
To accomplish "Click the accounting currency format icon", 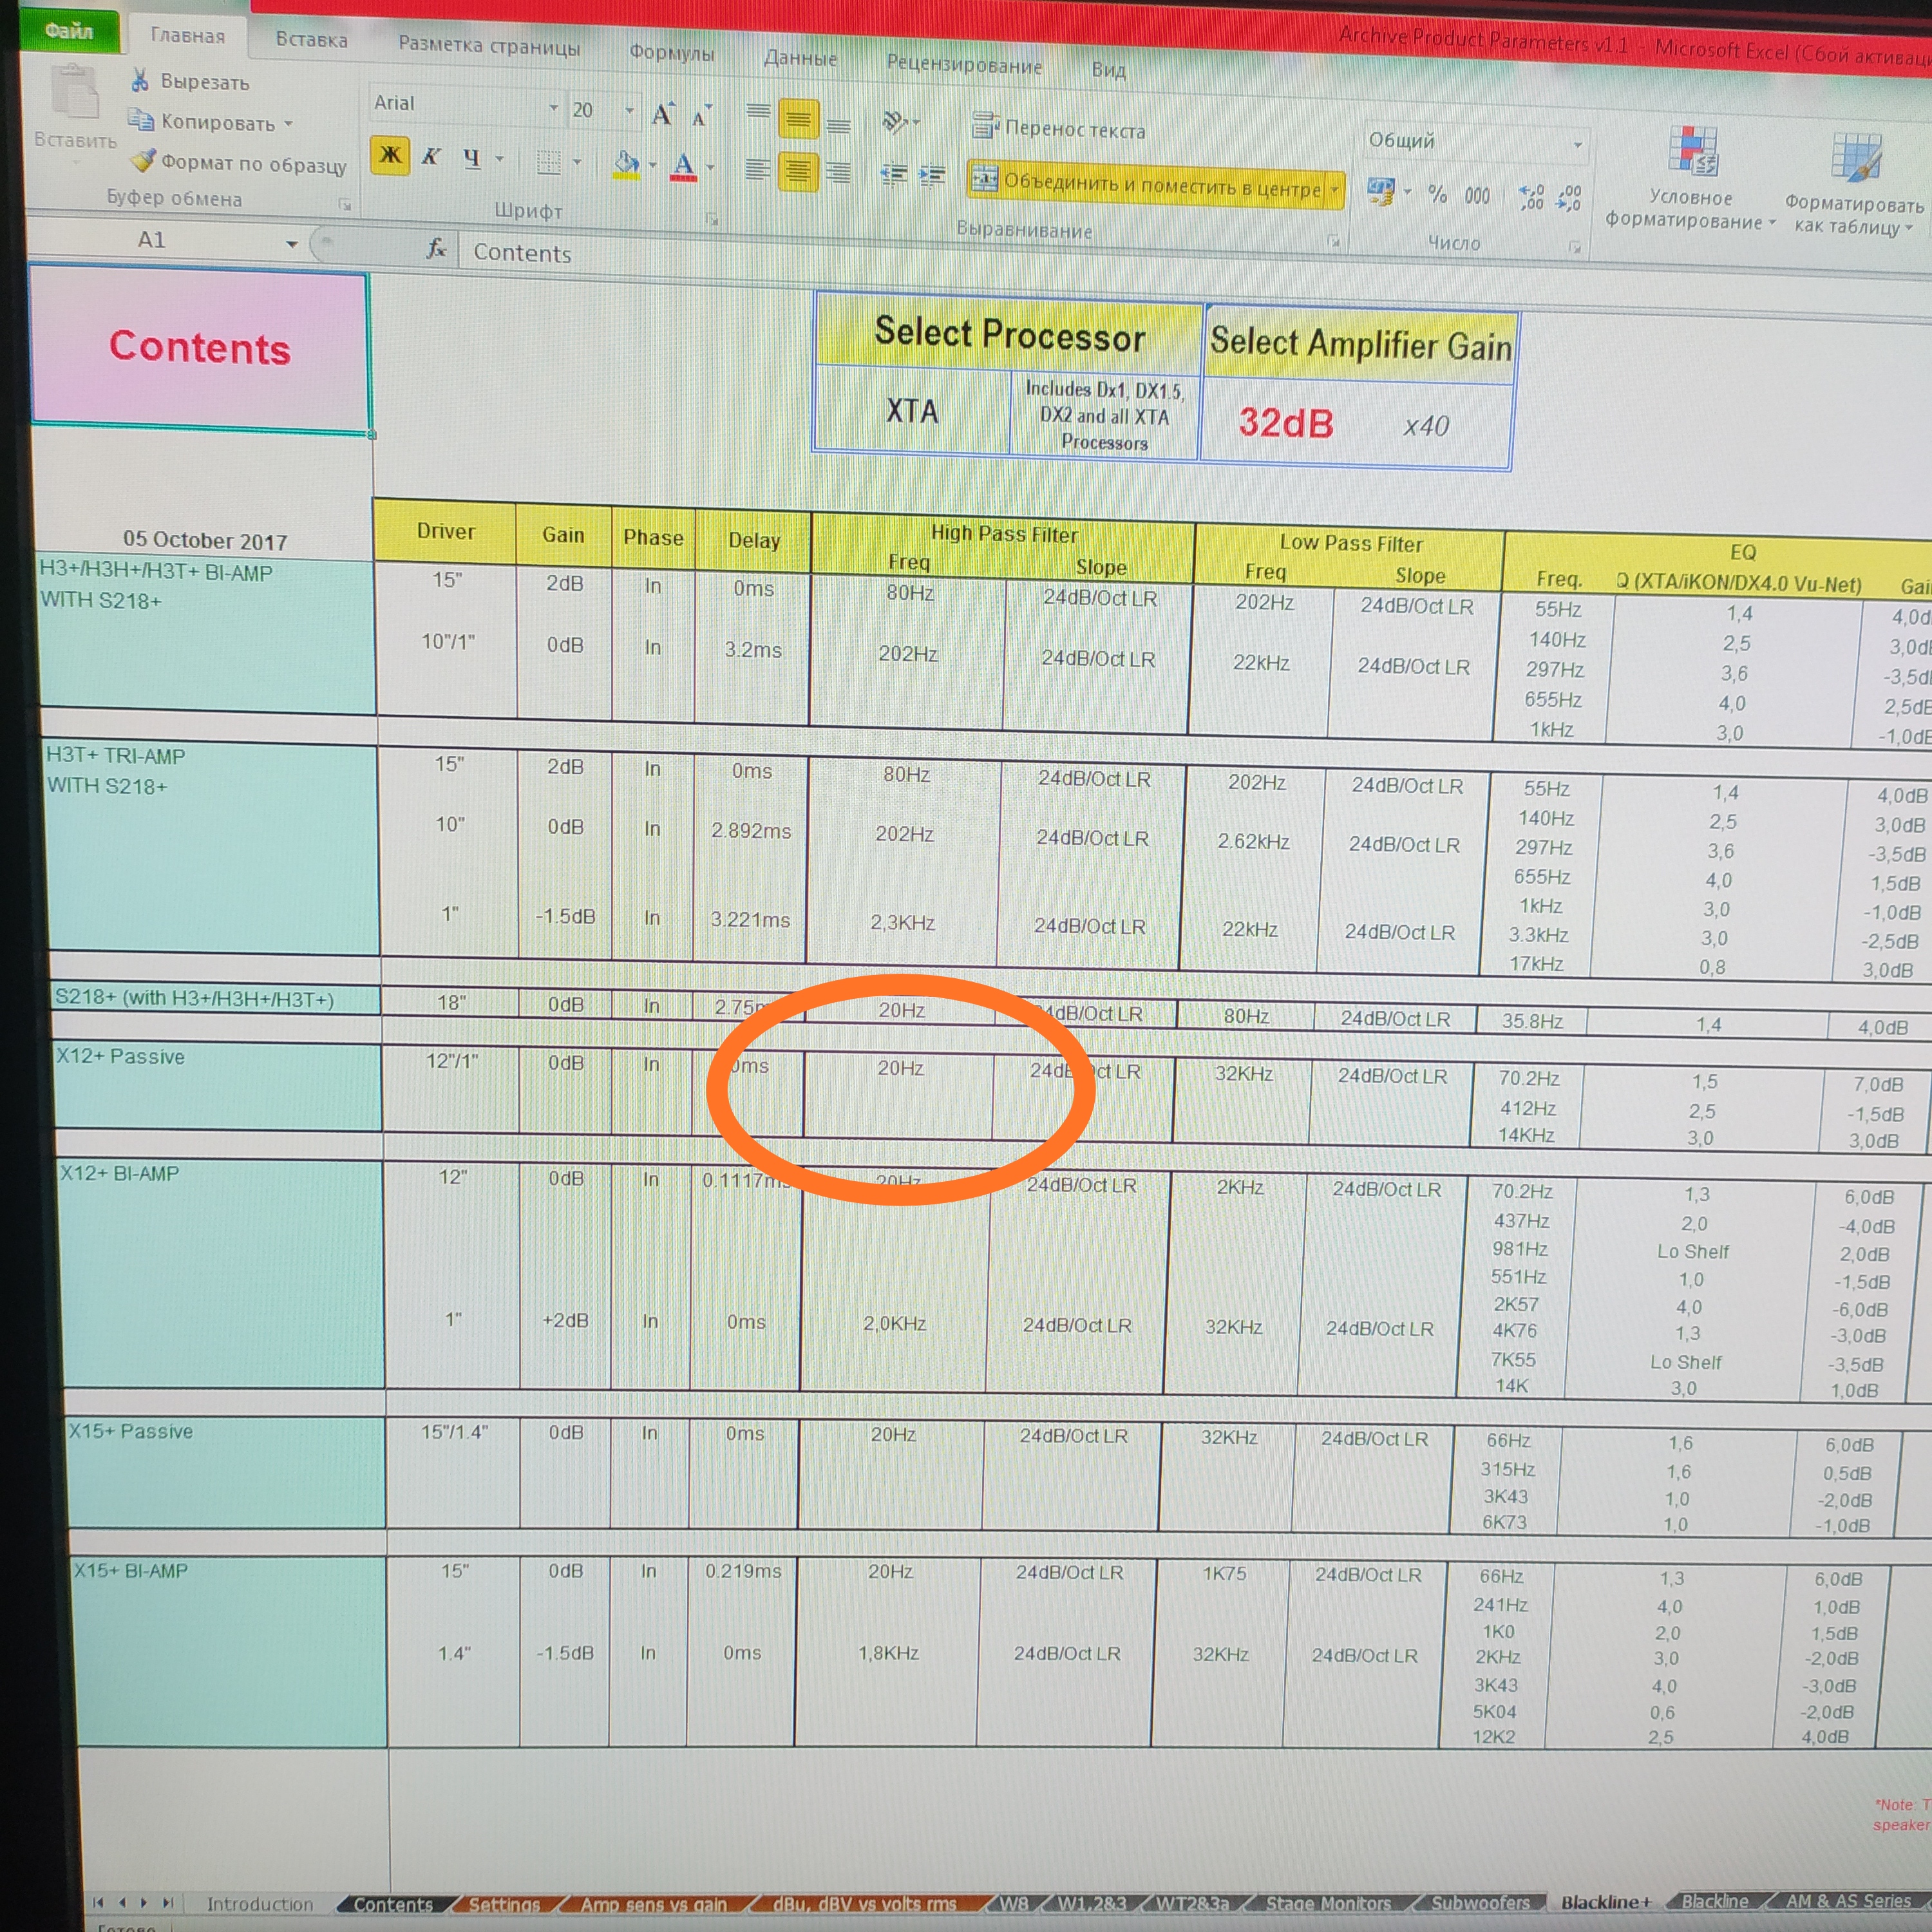I will point(1381,192).
